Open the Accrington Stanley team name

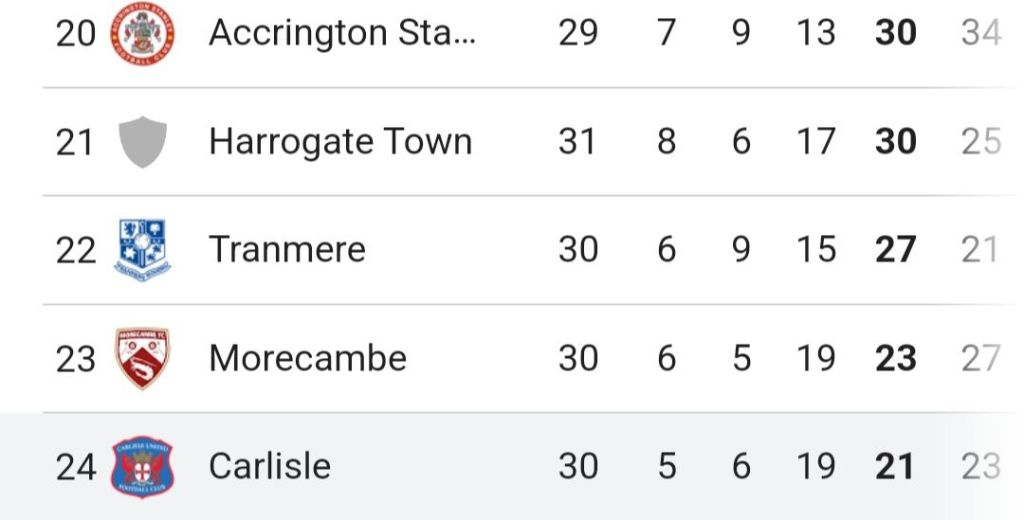pyautogui.click(x=342, y=34)
